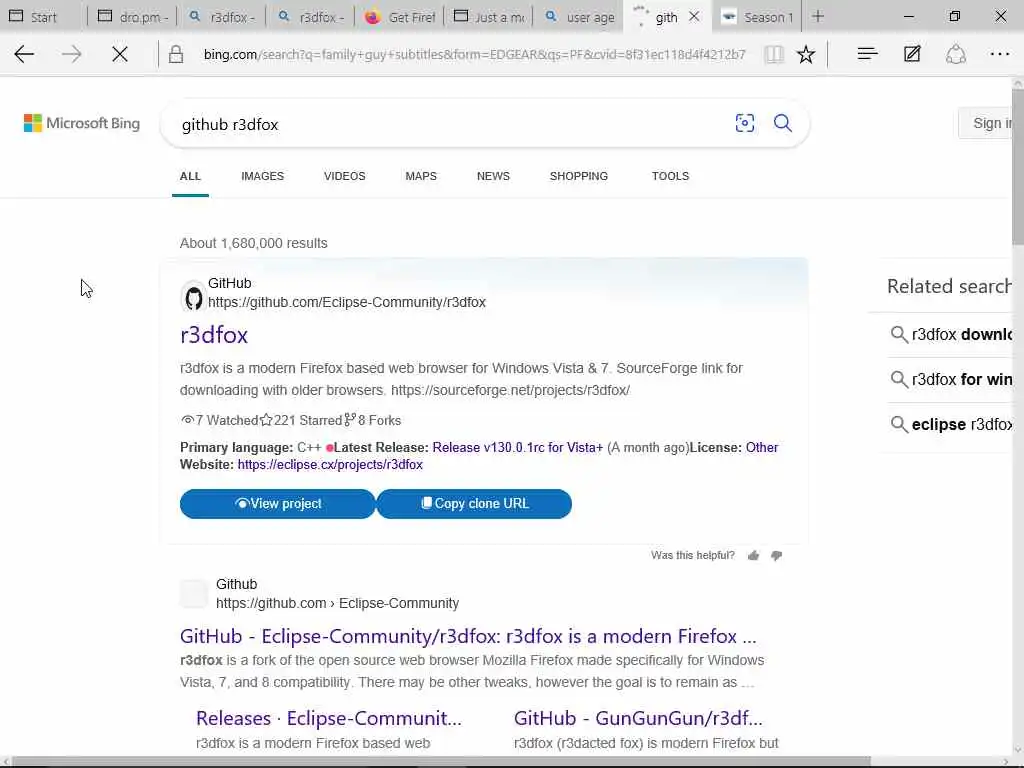Click the View project button
Screen dimensions: 1024x768
(x=278, y=504)
